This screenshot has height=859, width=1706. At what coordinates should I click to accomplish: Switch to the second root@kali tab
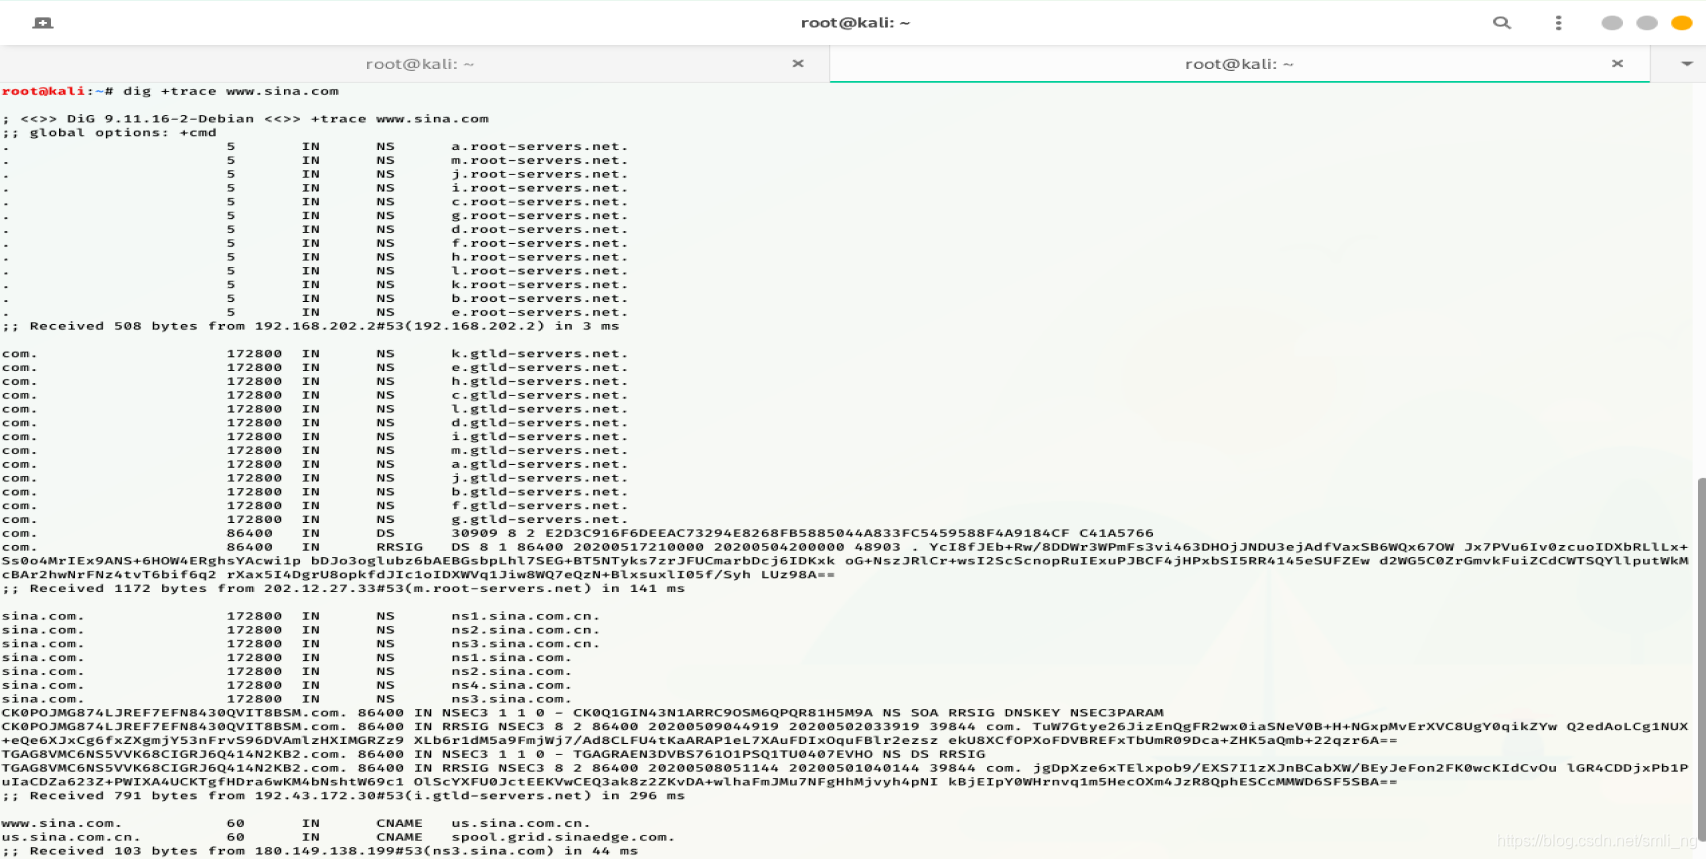pos(1240,64)
